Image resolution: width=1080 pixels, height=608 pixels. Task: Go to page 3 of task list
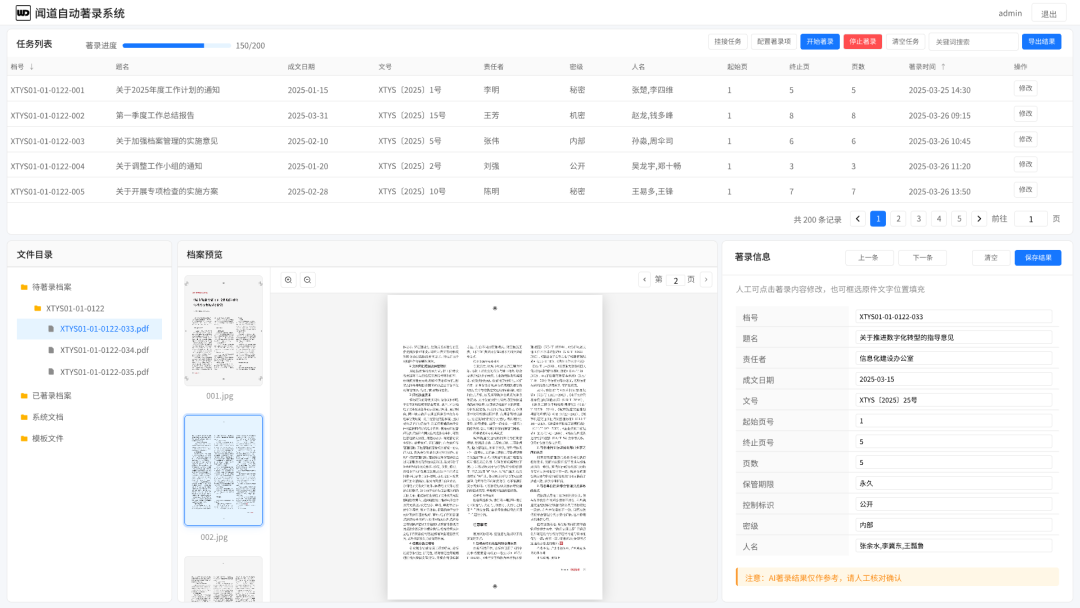918,219
